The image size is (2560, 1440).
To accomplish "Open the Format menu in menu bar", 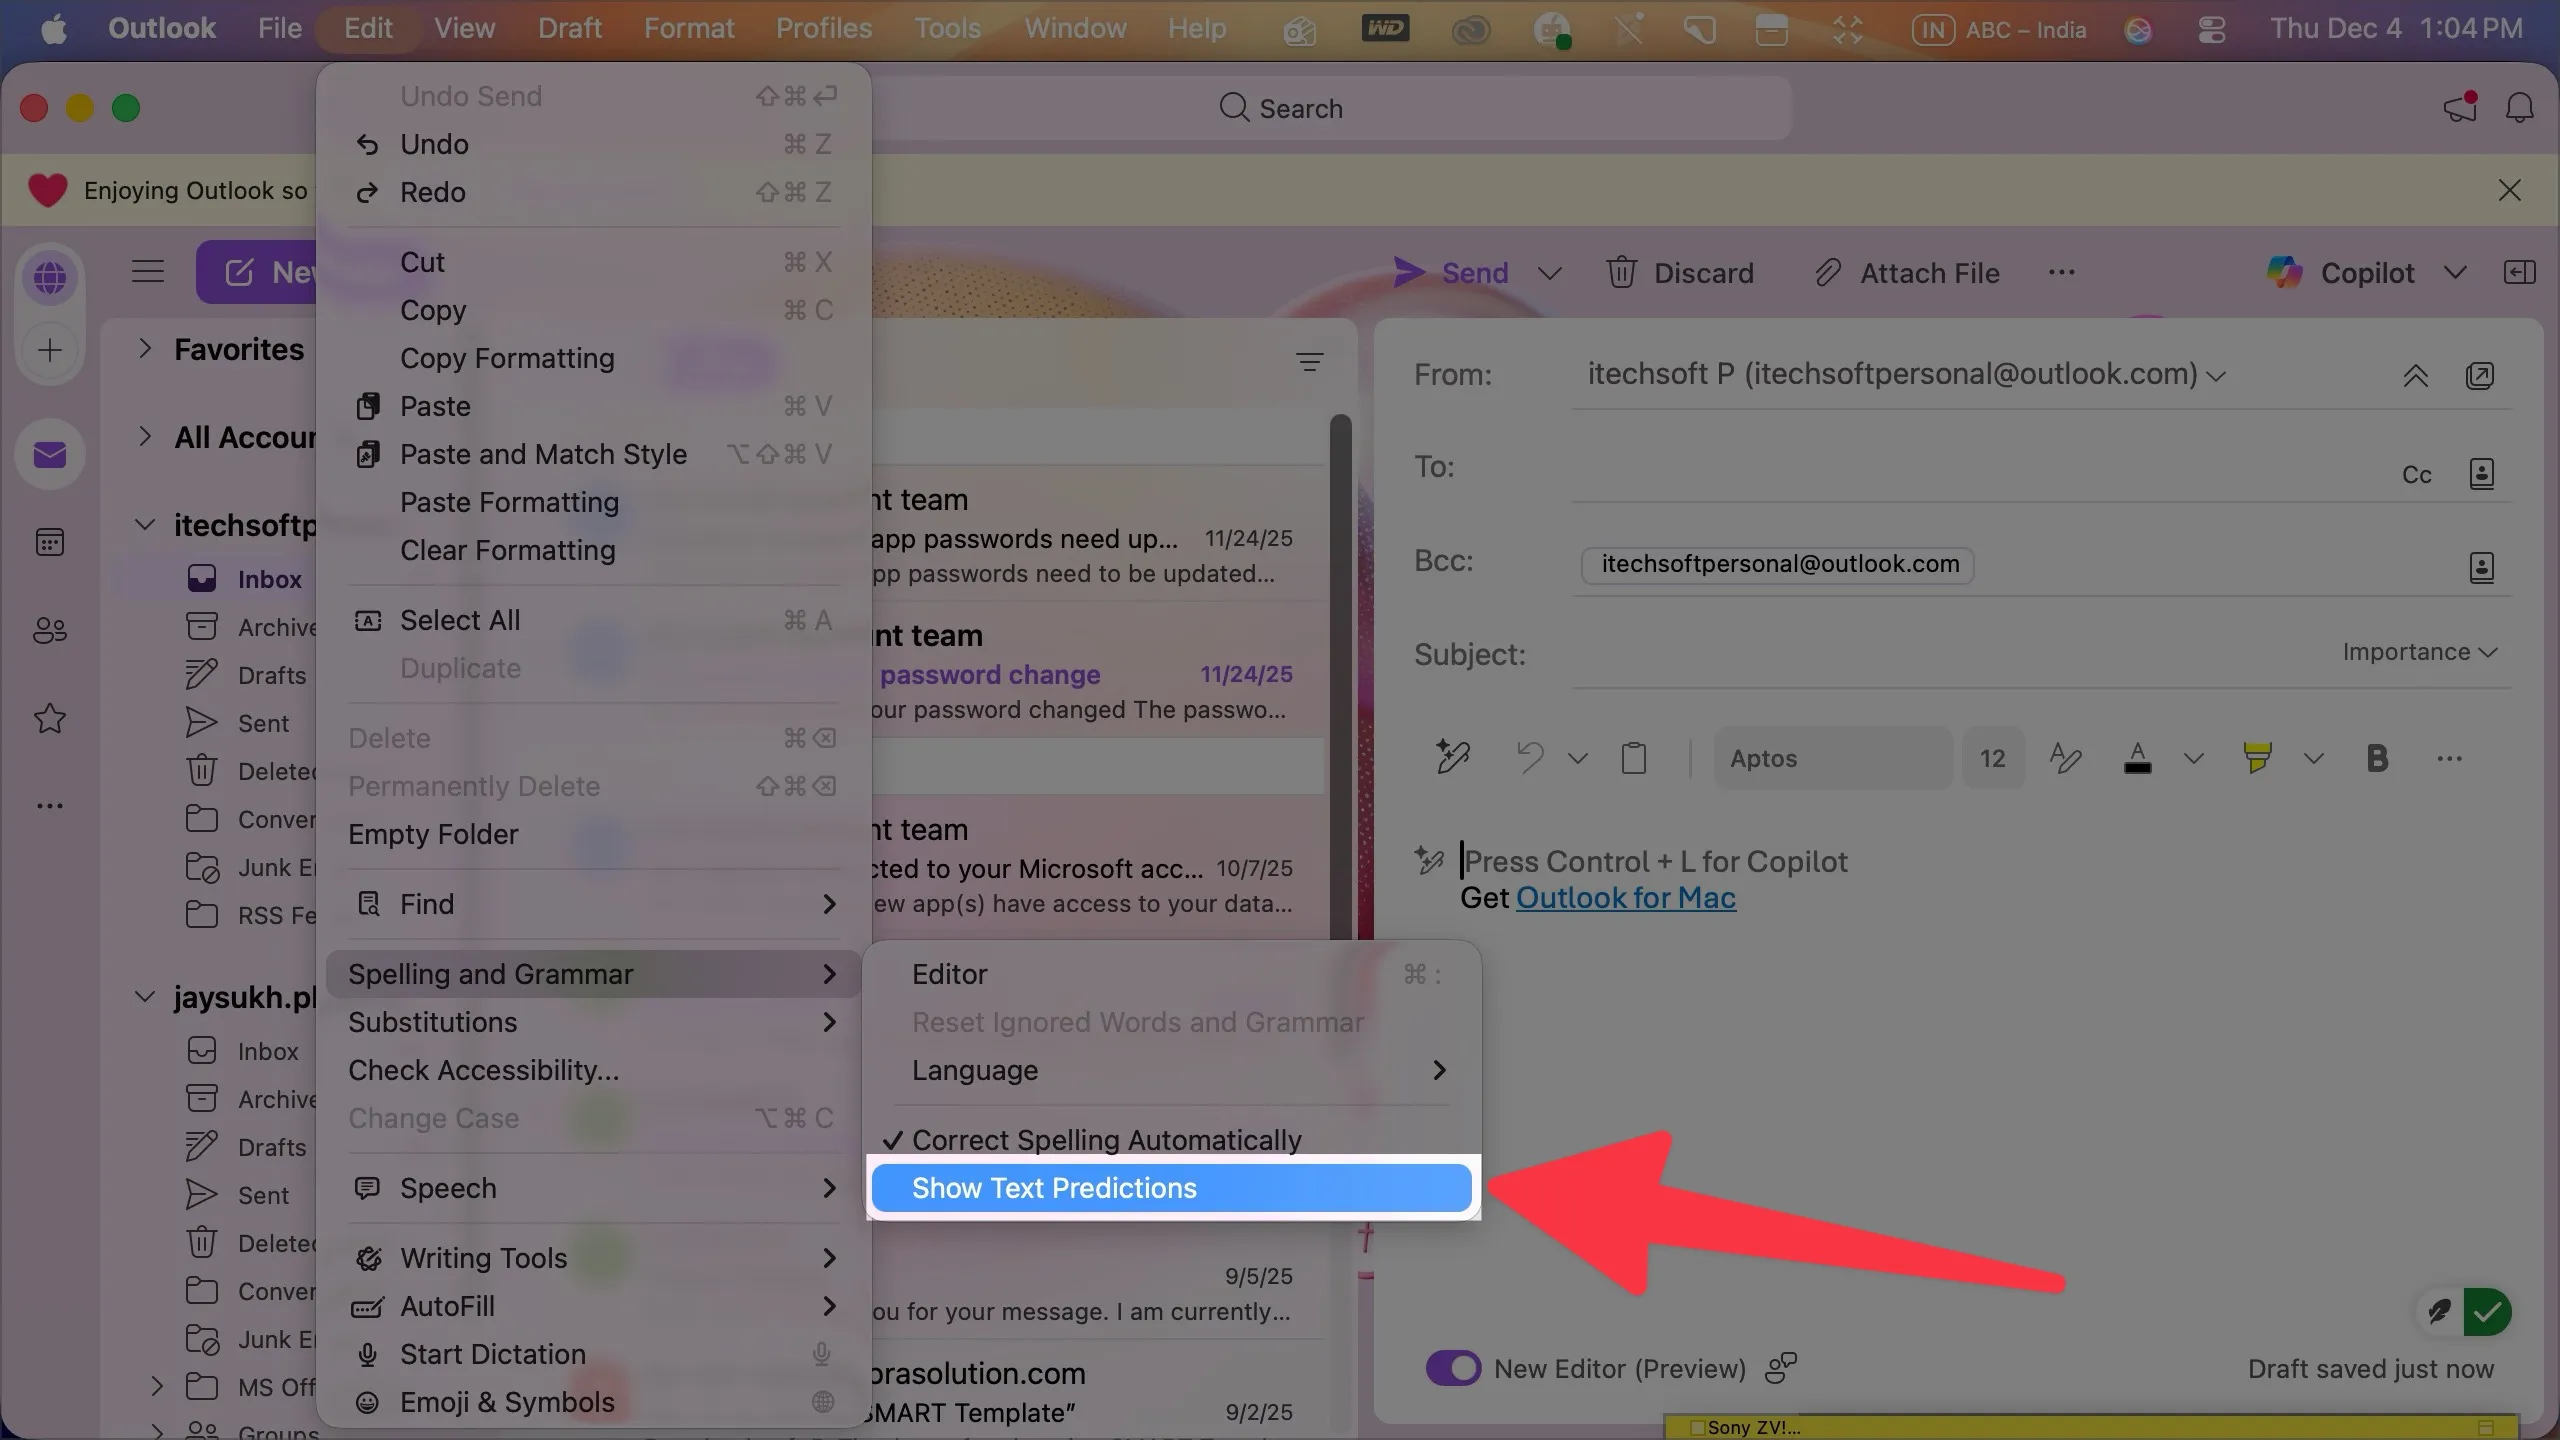I will (688, 28).
